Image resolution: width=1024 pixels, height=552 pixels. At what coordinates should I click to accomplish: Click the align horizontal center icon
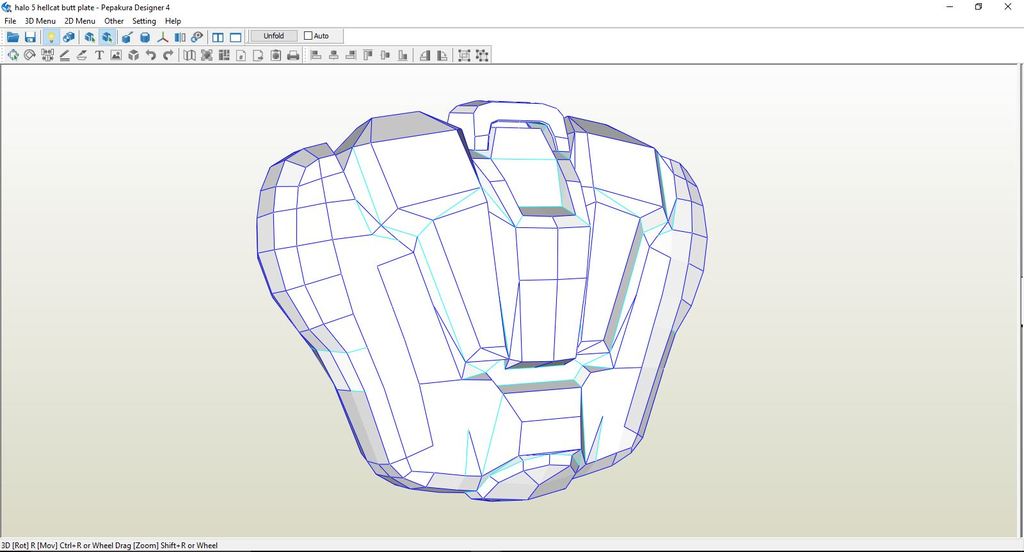point(333,56)
